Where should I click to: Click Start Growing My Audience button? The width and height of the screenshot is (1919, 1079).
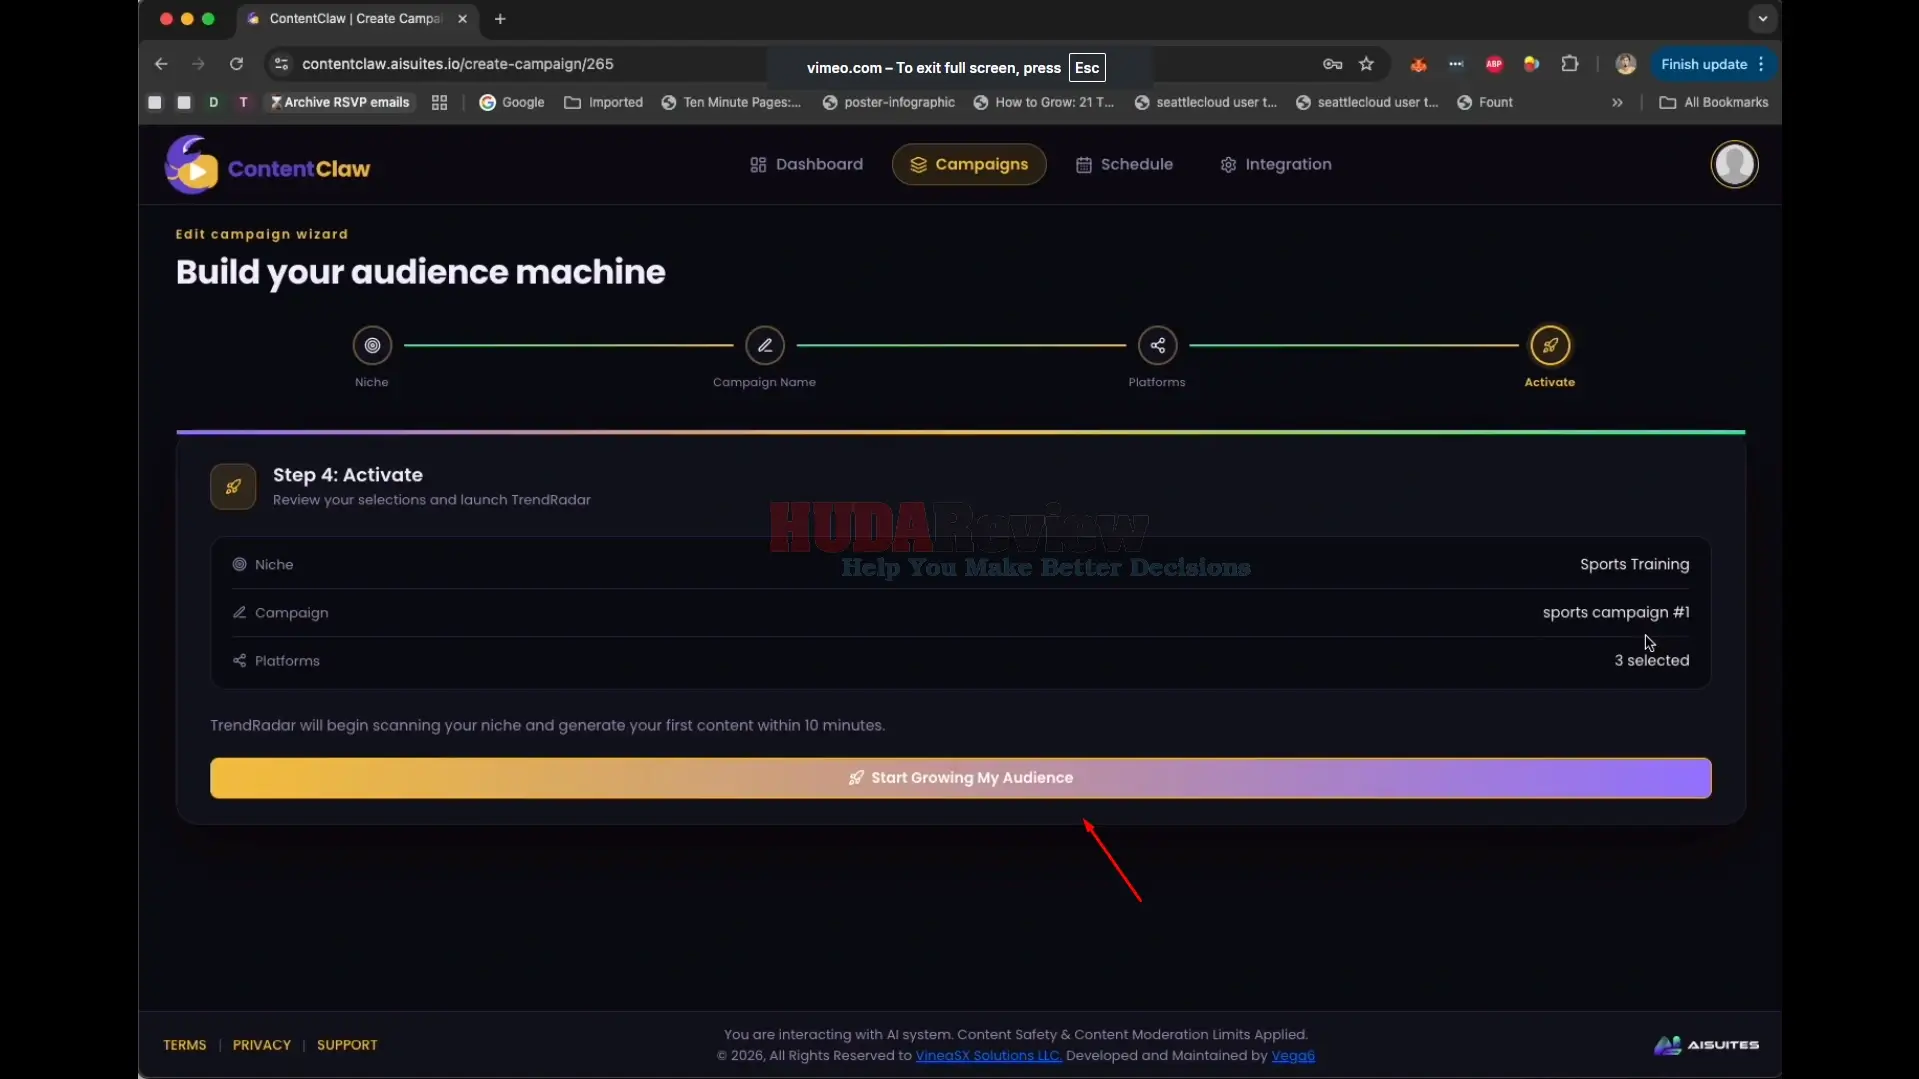point(960,778)
